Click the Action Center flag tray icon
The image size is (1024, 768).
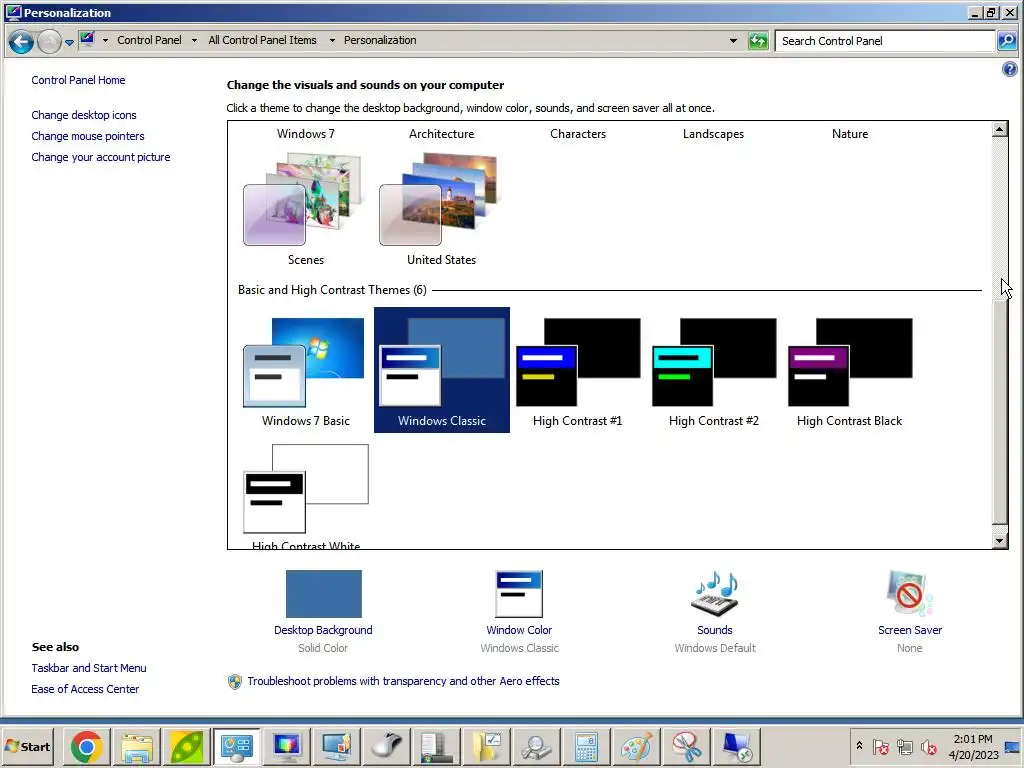click(881, 747)
